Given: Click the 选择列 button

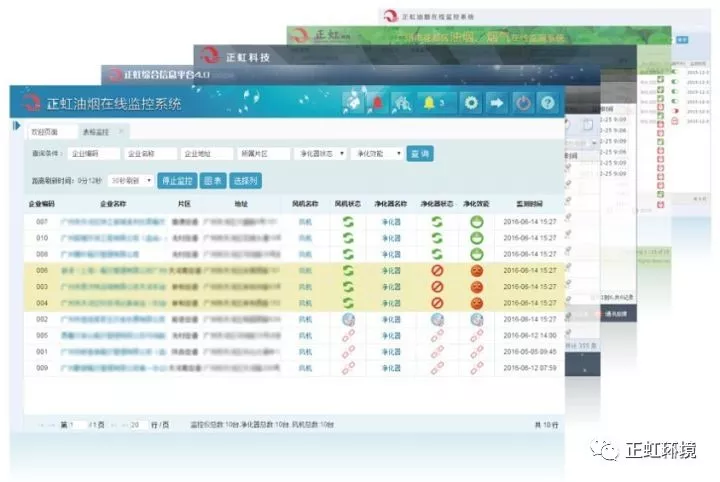Looking at the screenshot, I should [245, 181].
